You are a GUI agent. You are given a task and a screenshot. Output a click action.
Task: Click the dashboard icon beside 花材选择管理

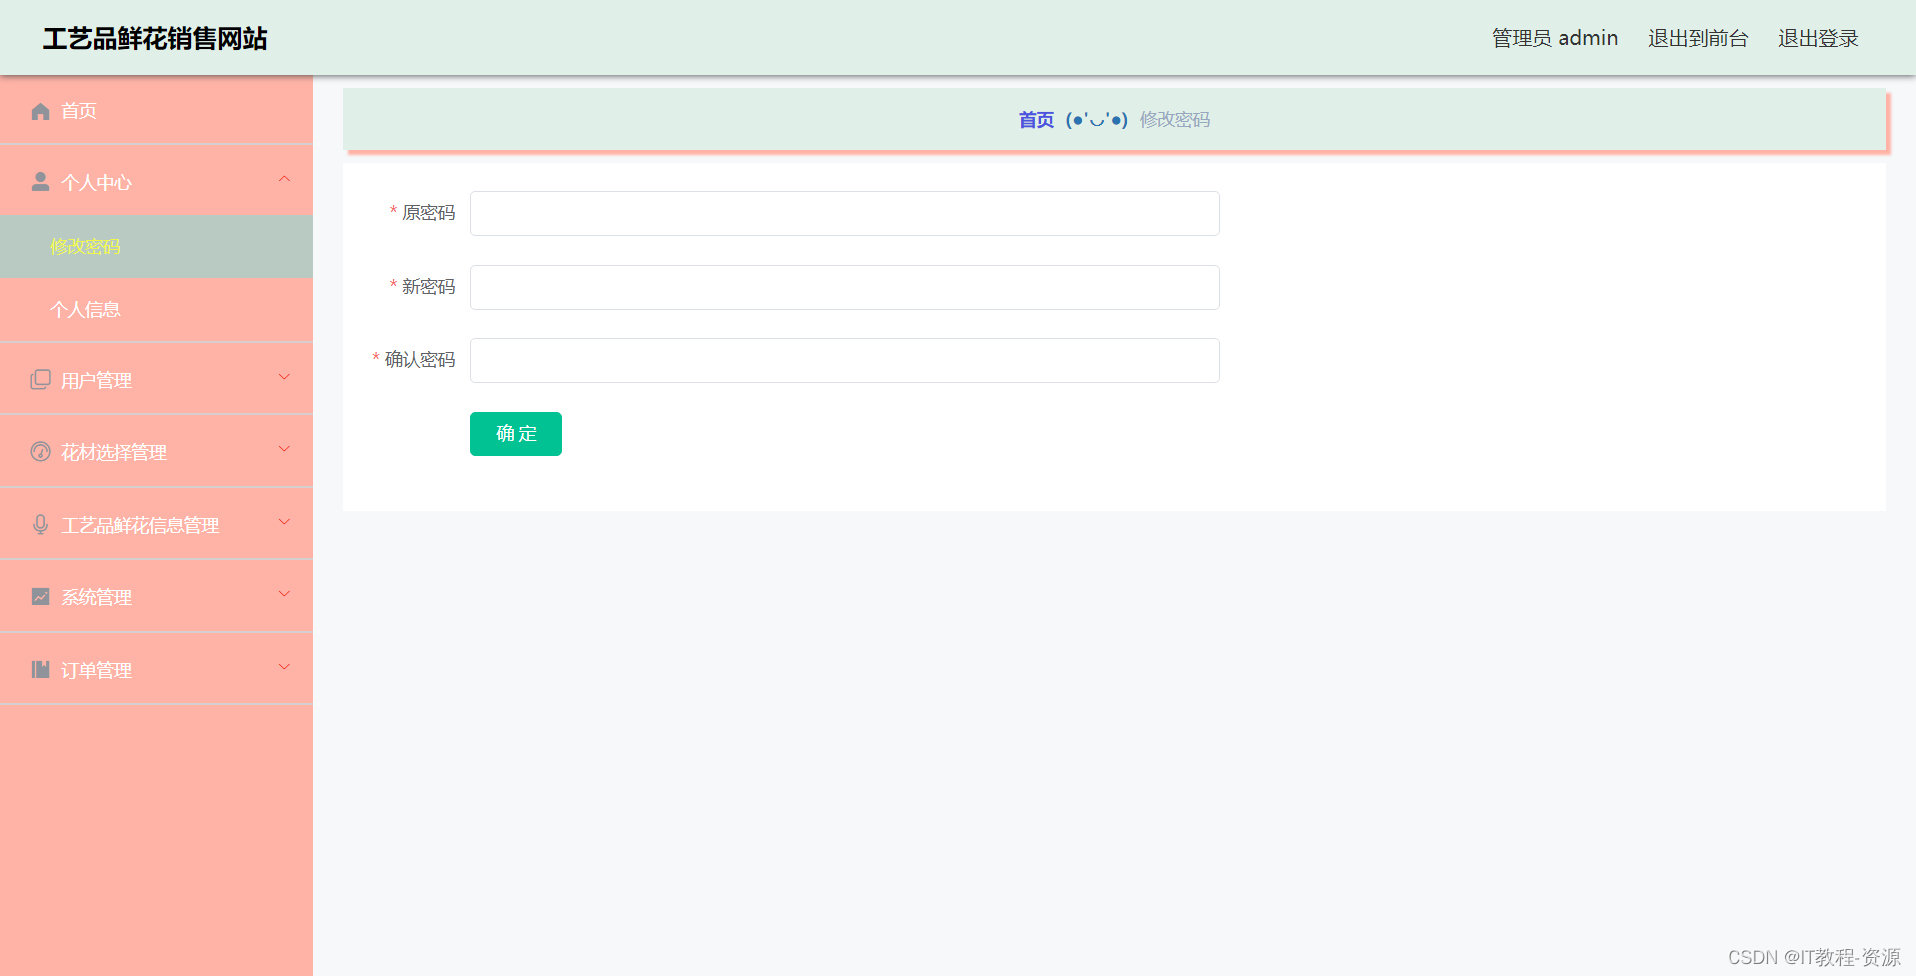click(40, 451)
